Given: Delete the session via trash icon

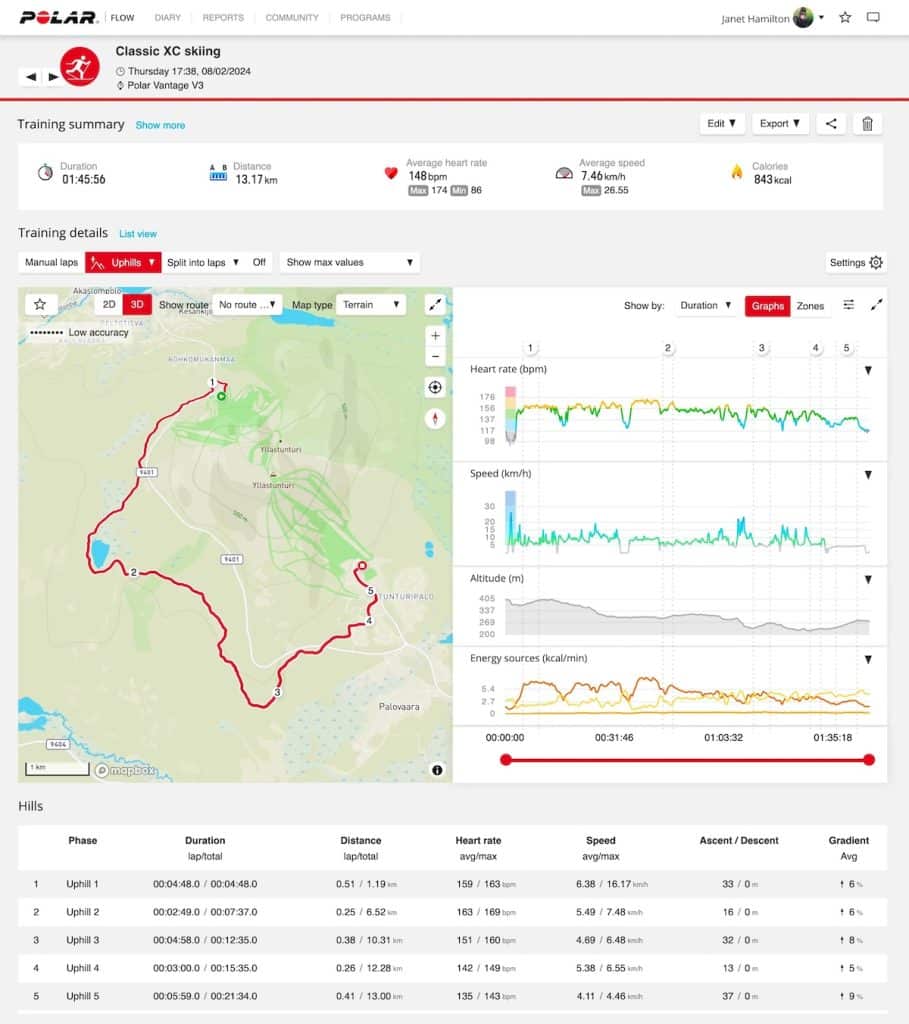Looking at the screenshot, I should point(866,124).
